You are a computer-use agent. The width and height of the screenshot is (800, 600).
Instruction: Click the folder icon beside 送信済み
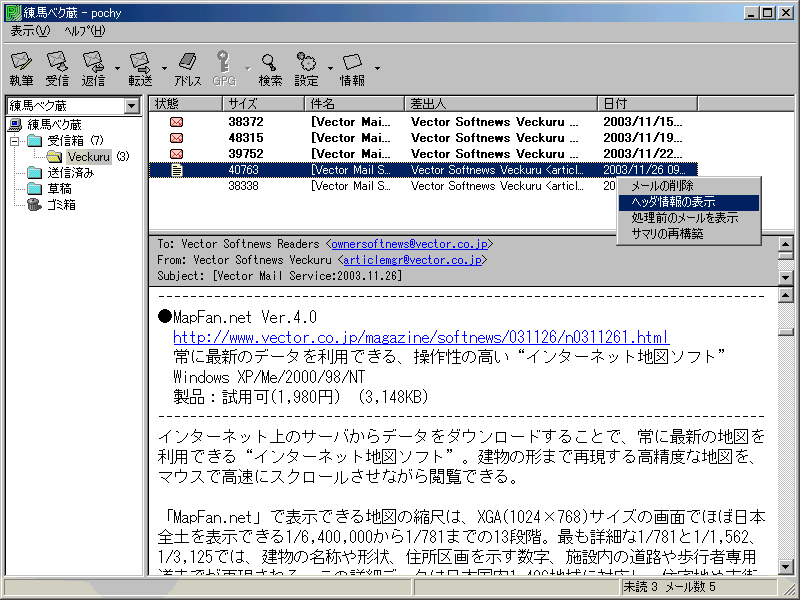(35, 172)
